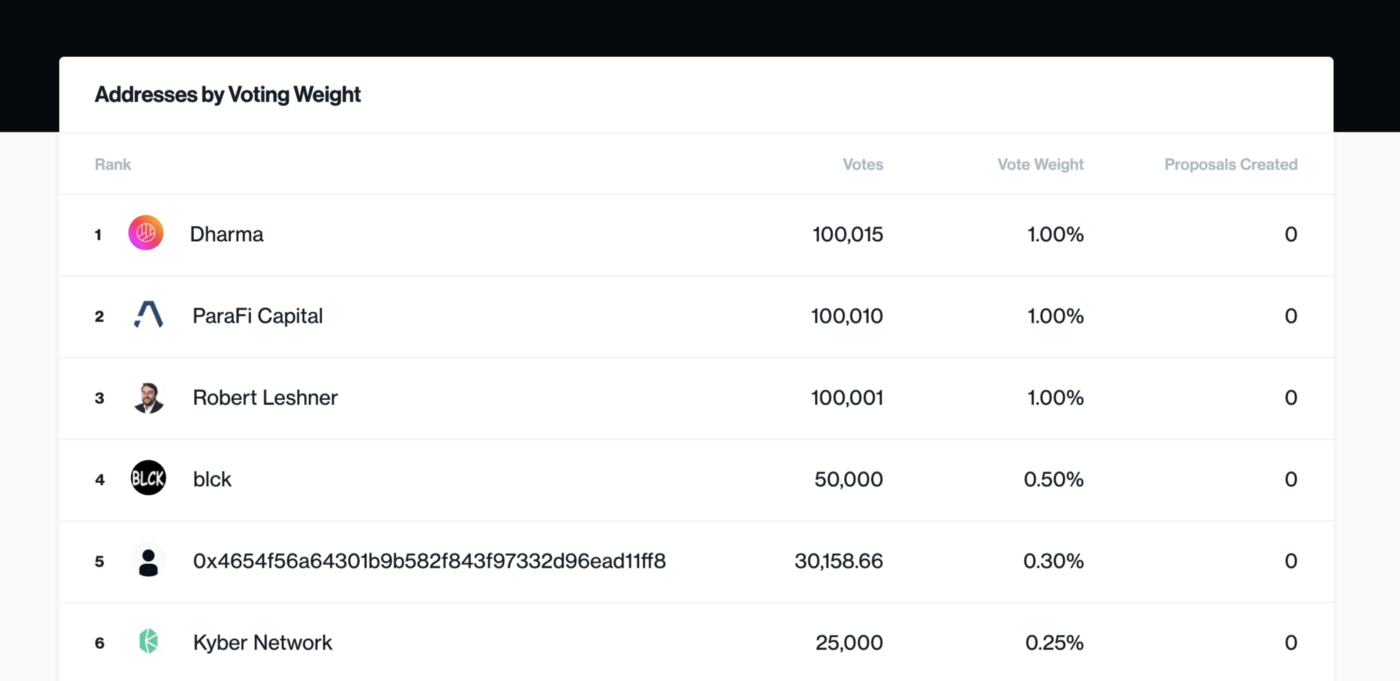Viewport: 1400px width, 681px height.
Task: Open the blck address name
Action: 212,479
